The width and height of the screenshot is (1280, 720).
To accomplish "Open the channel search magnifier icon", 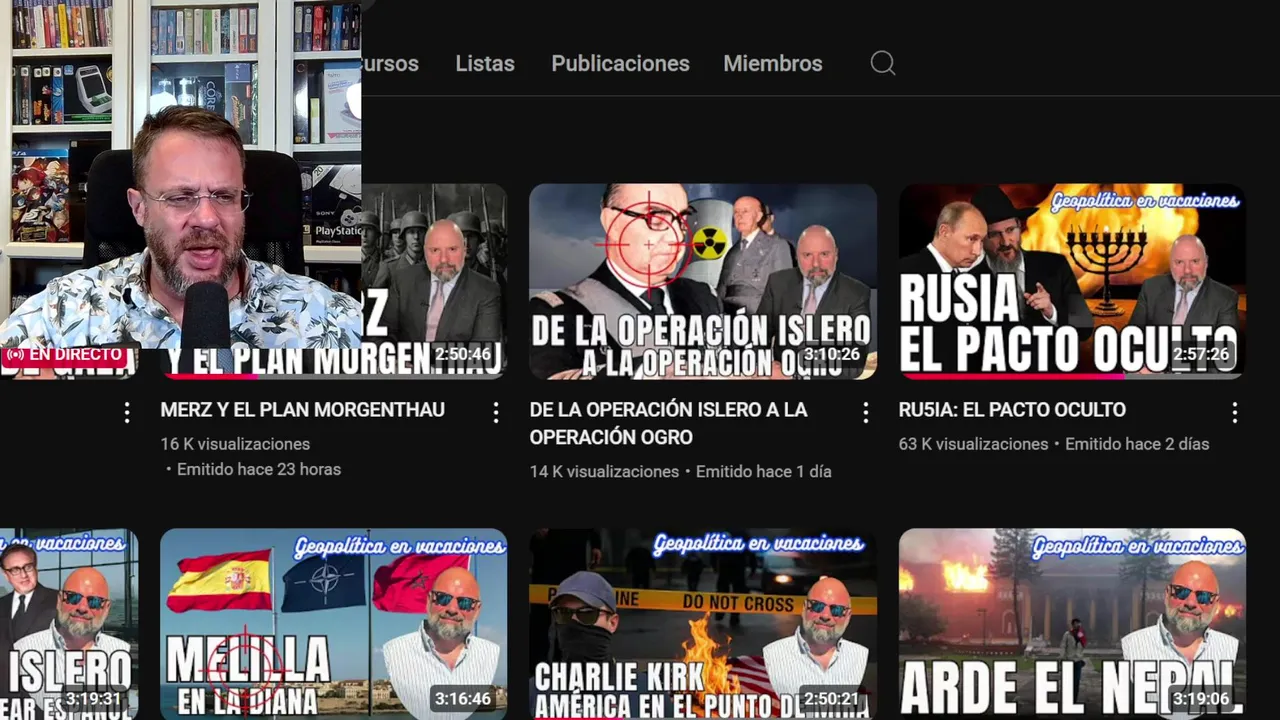I will [x=882, y=63].
